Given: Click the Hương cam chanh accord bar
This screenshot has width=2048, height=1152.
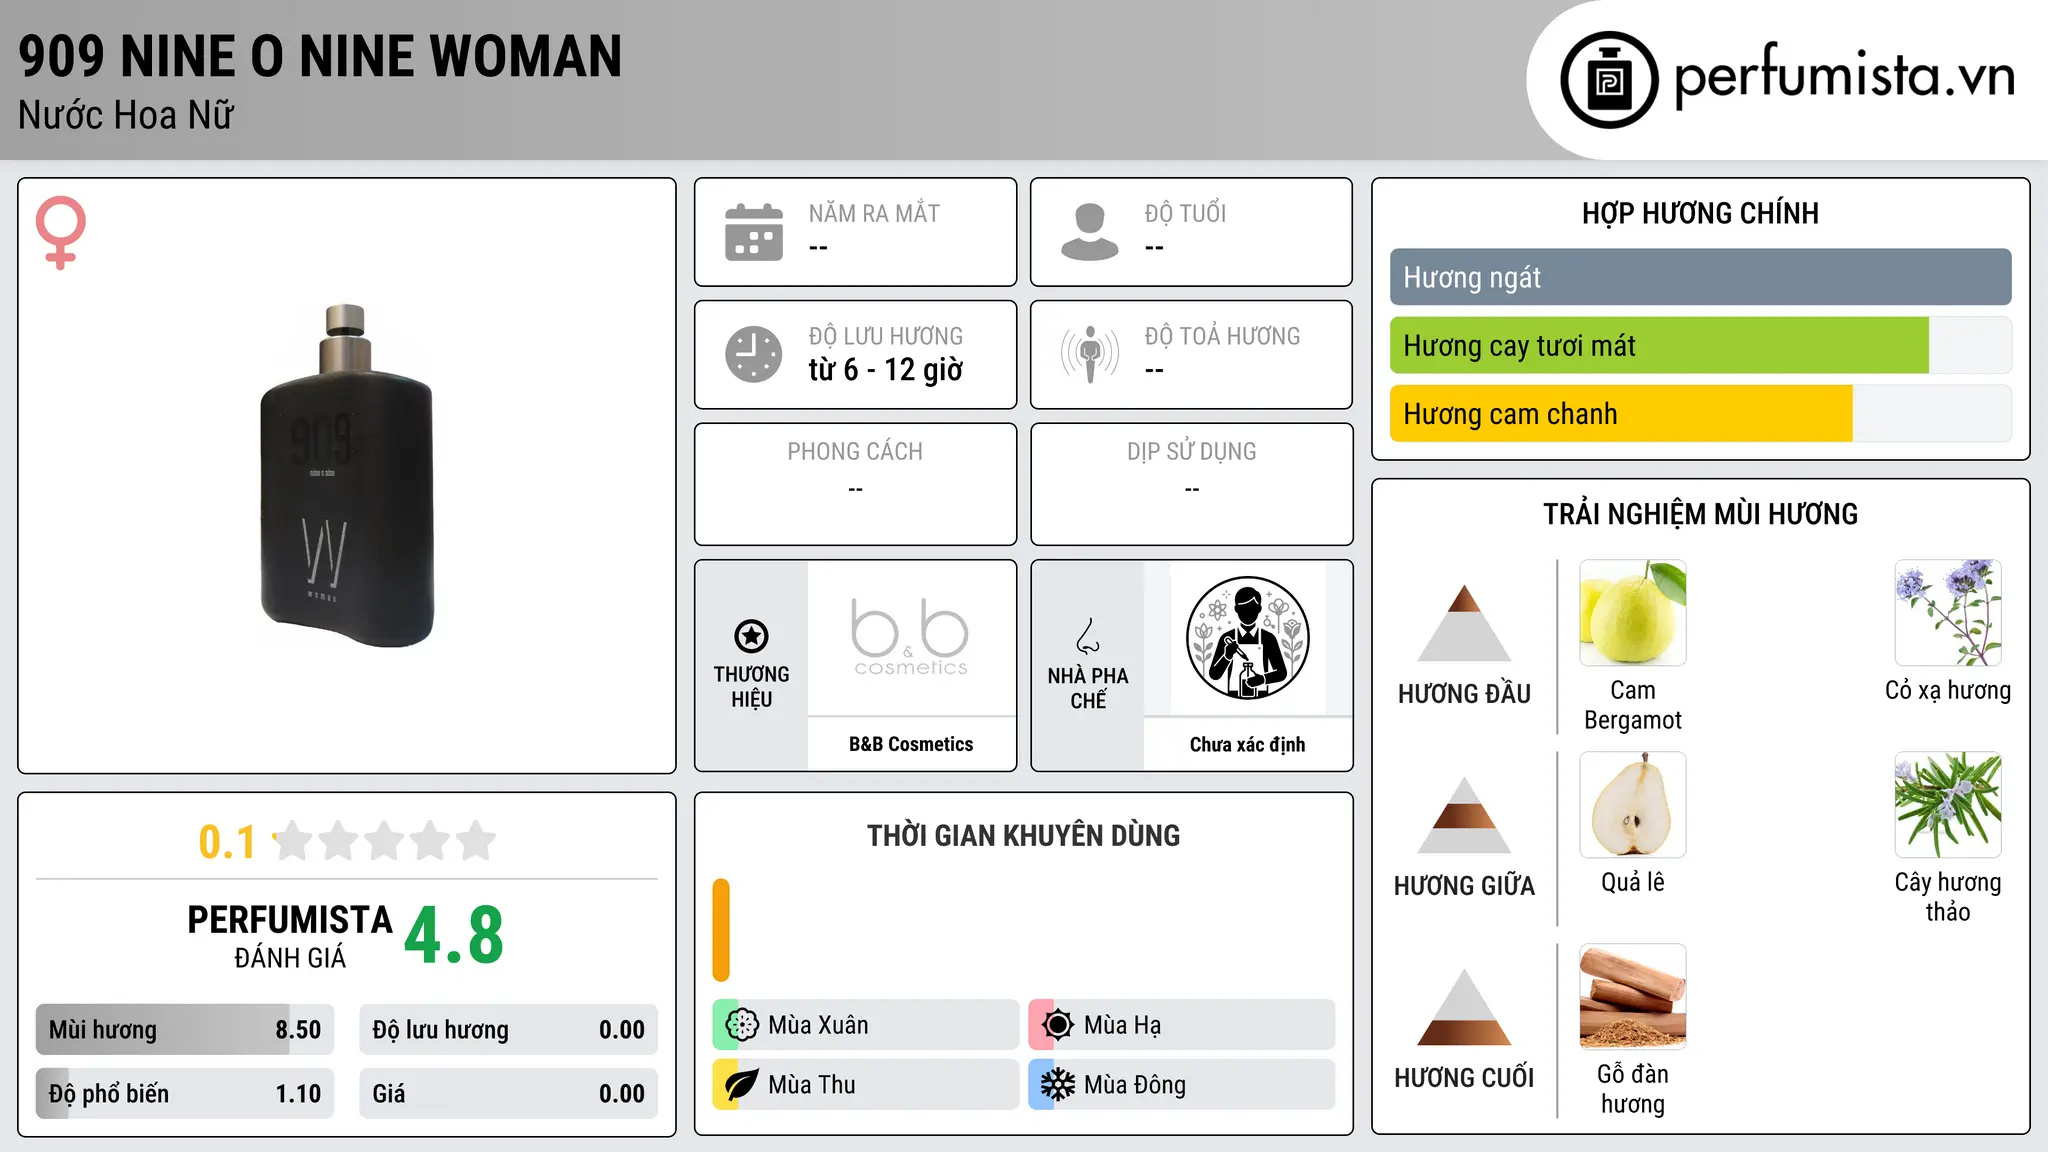Looking at the screenshot, I should tap(1701, 413).
